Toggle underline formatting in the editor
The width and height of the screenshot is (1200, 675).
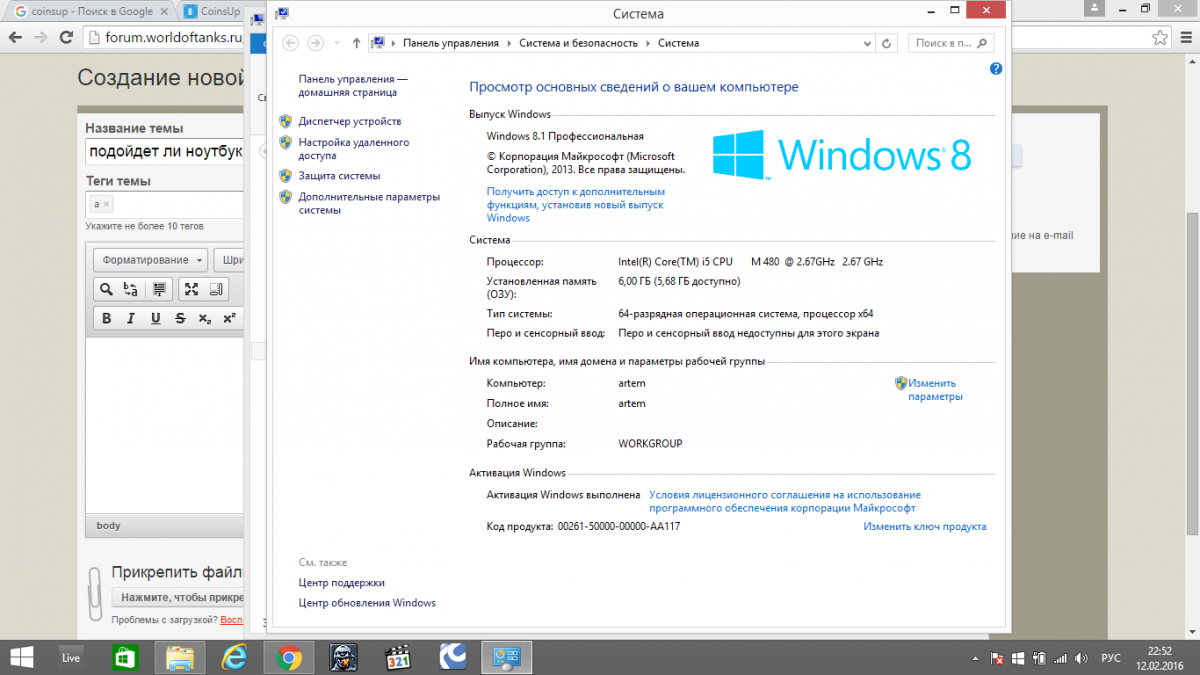coord(155,319)
